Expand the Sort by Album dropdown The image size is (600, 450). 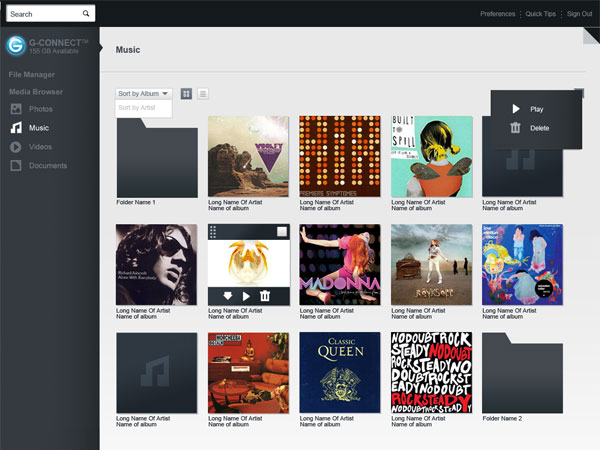(x=143, y=94)
